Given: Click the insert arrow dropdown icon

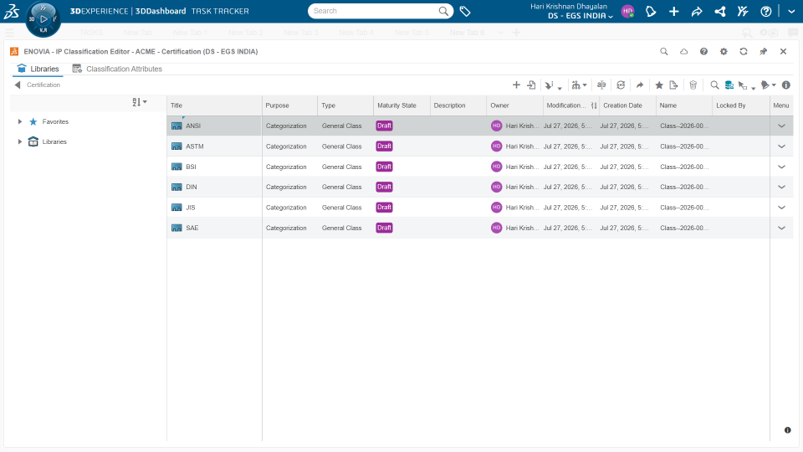Looking at the screenshot, I should tap(553, 85).
